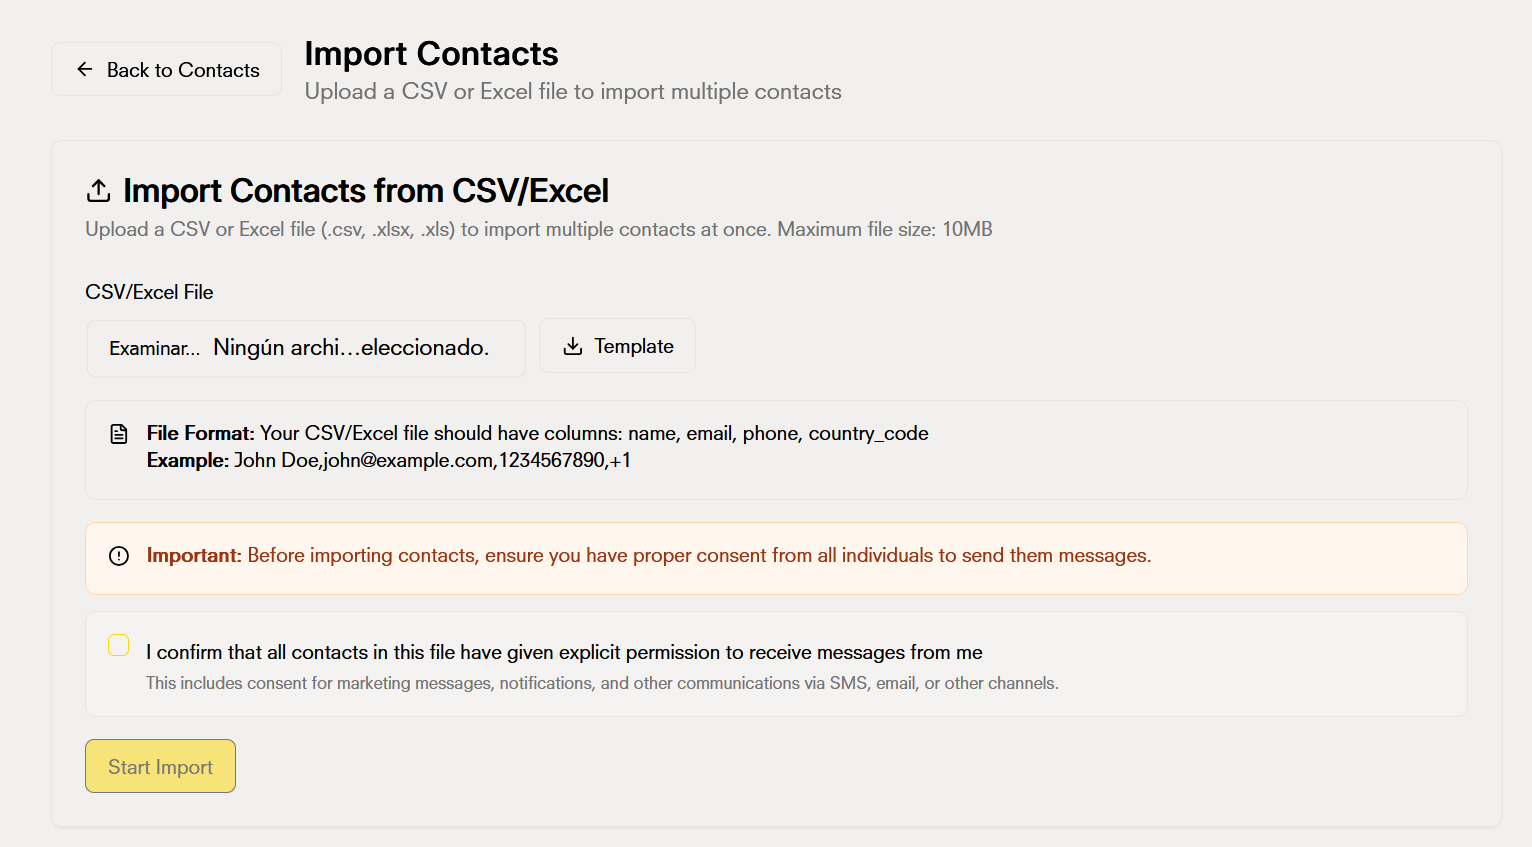This screenshot has width=1532, height=847.
Task: Click the download icon inside the Template button
Action: point(572,345)
